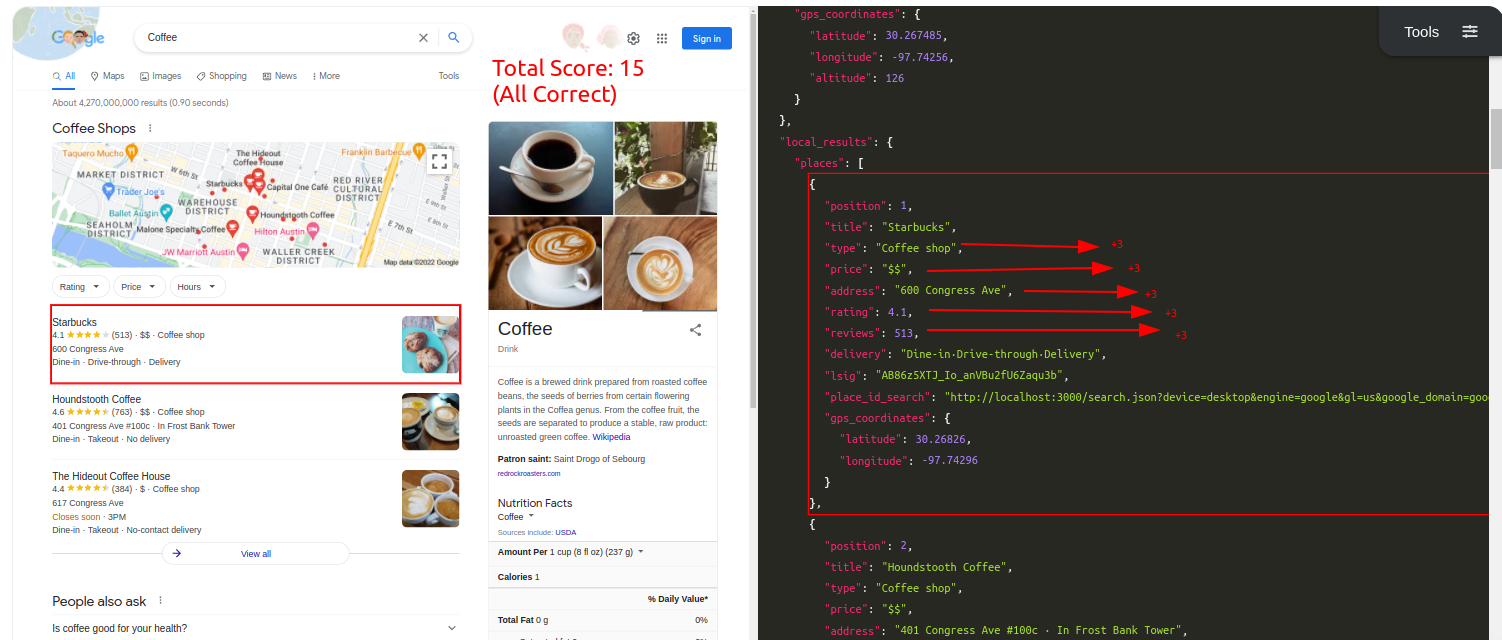Screen dimensions: 1502x640
Task: Click the share icon next to Coffee title
Action: 695,330
